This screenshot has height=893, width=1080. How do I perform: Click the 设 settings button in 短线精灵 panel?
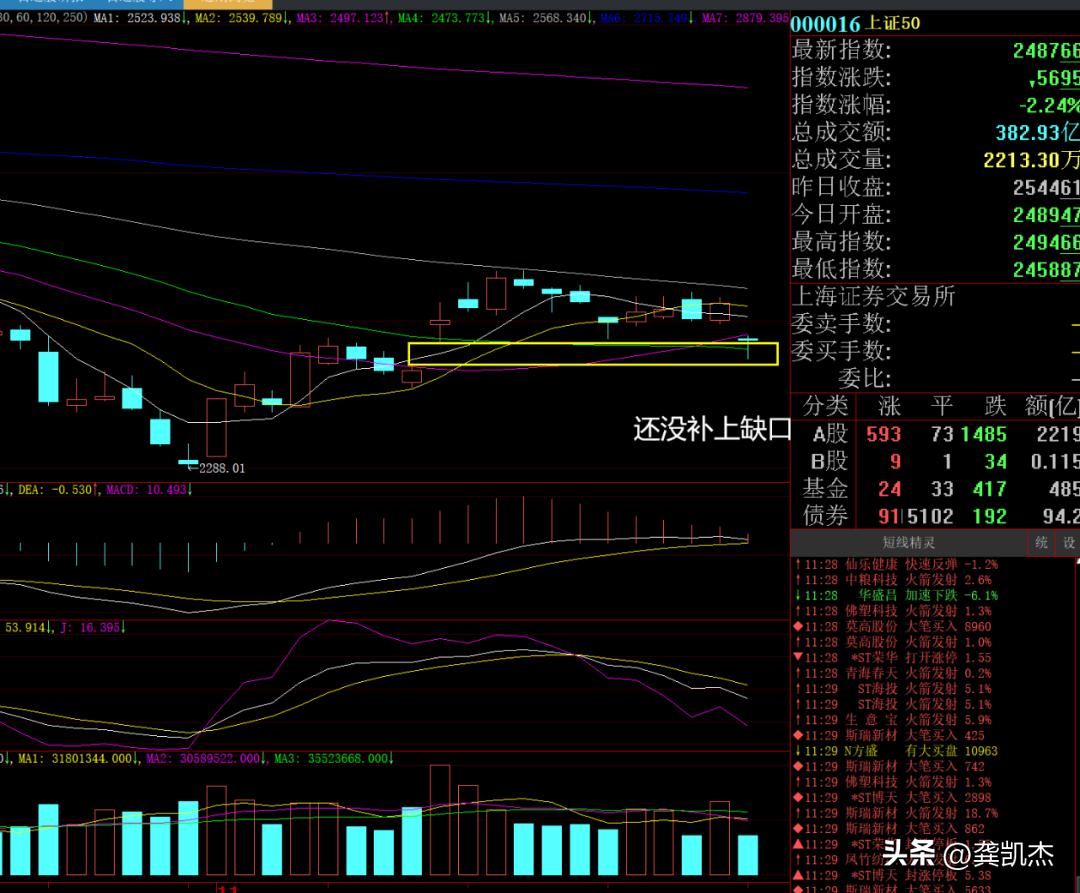[1068, 543]
